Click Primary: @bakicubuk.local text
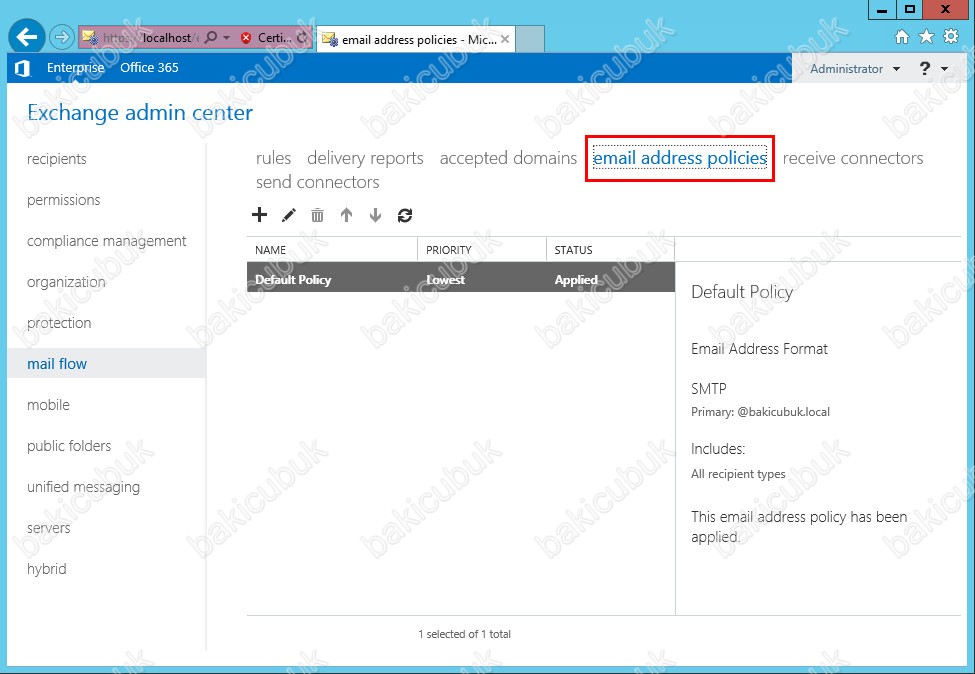This screenshot has height=674, width=975. tap(760, 412)
